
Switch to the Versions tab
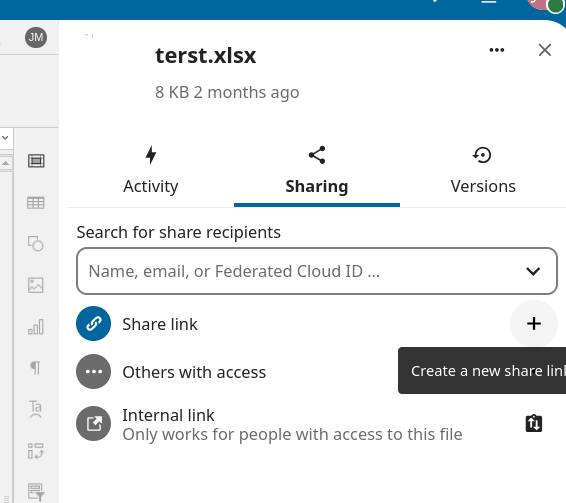click(483, 170)
